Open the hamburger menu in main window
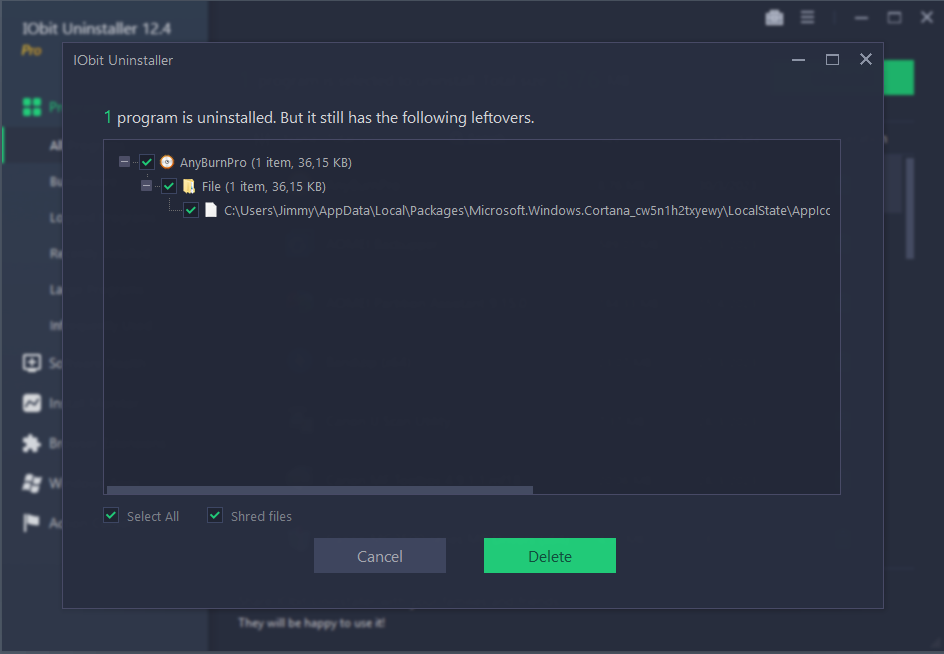This screenshot has width=944, height=654. [x=807, y=17]
